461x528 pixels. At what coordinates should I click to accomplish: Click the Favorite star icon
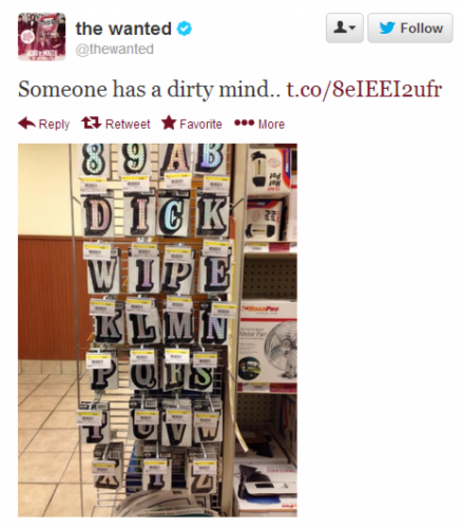[x=169, y=123]
